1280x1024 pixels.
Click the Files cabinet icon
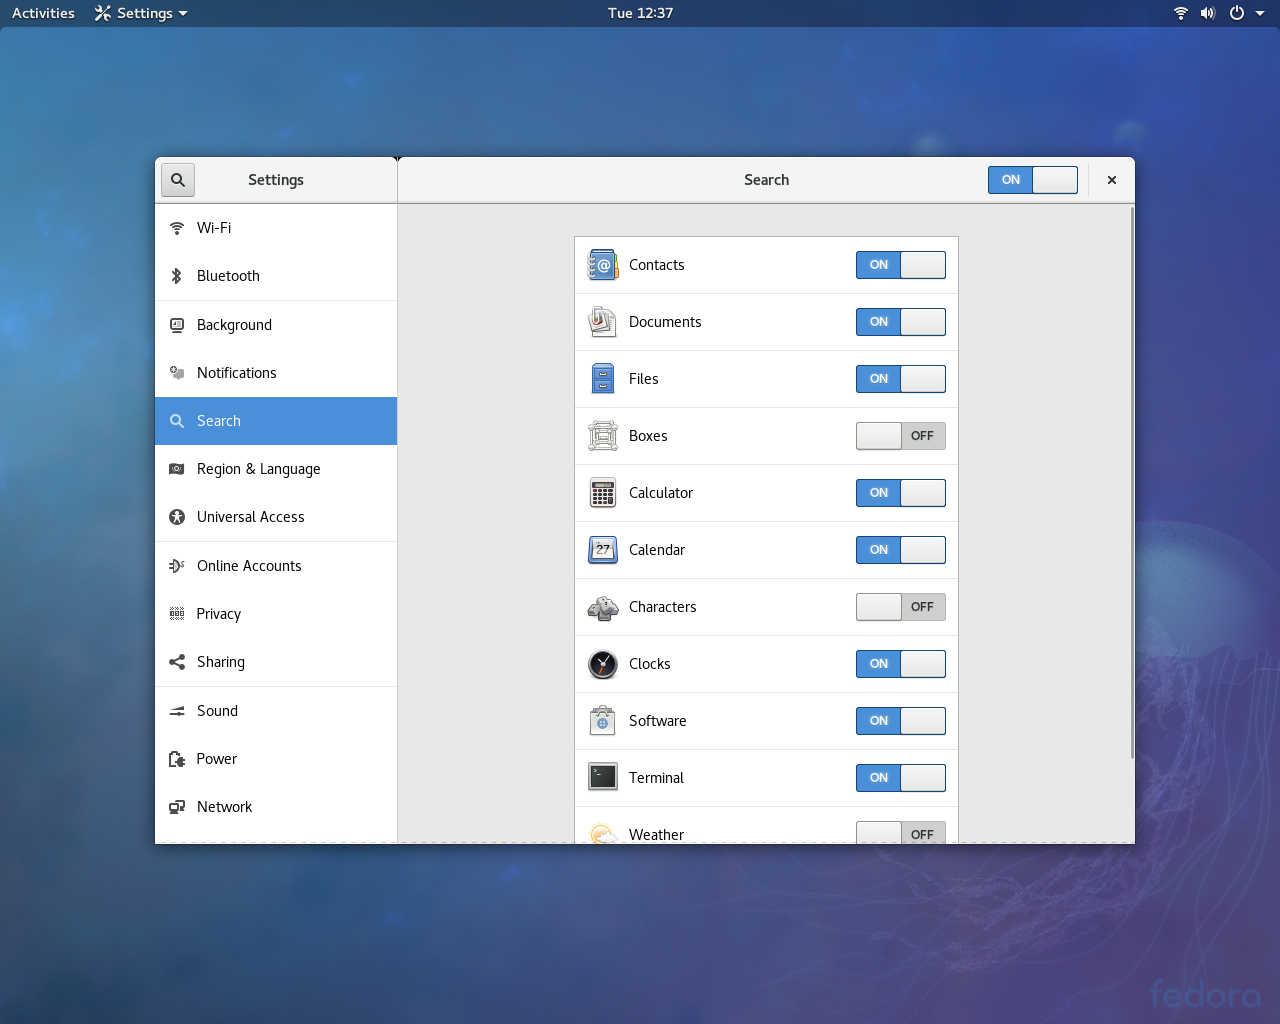click(603, 379)
